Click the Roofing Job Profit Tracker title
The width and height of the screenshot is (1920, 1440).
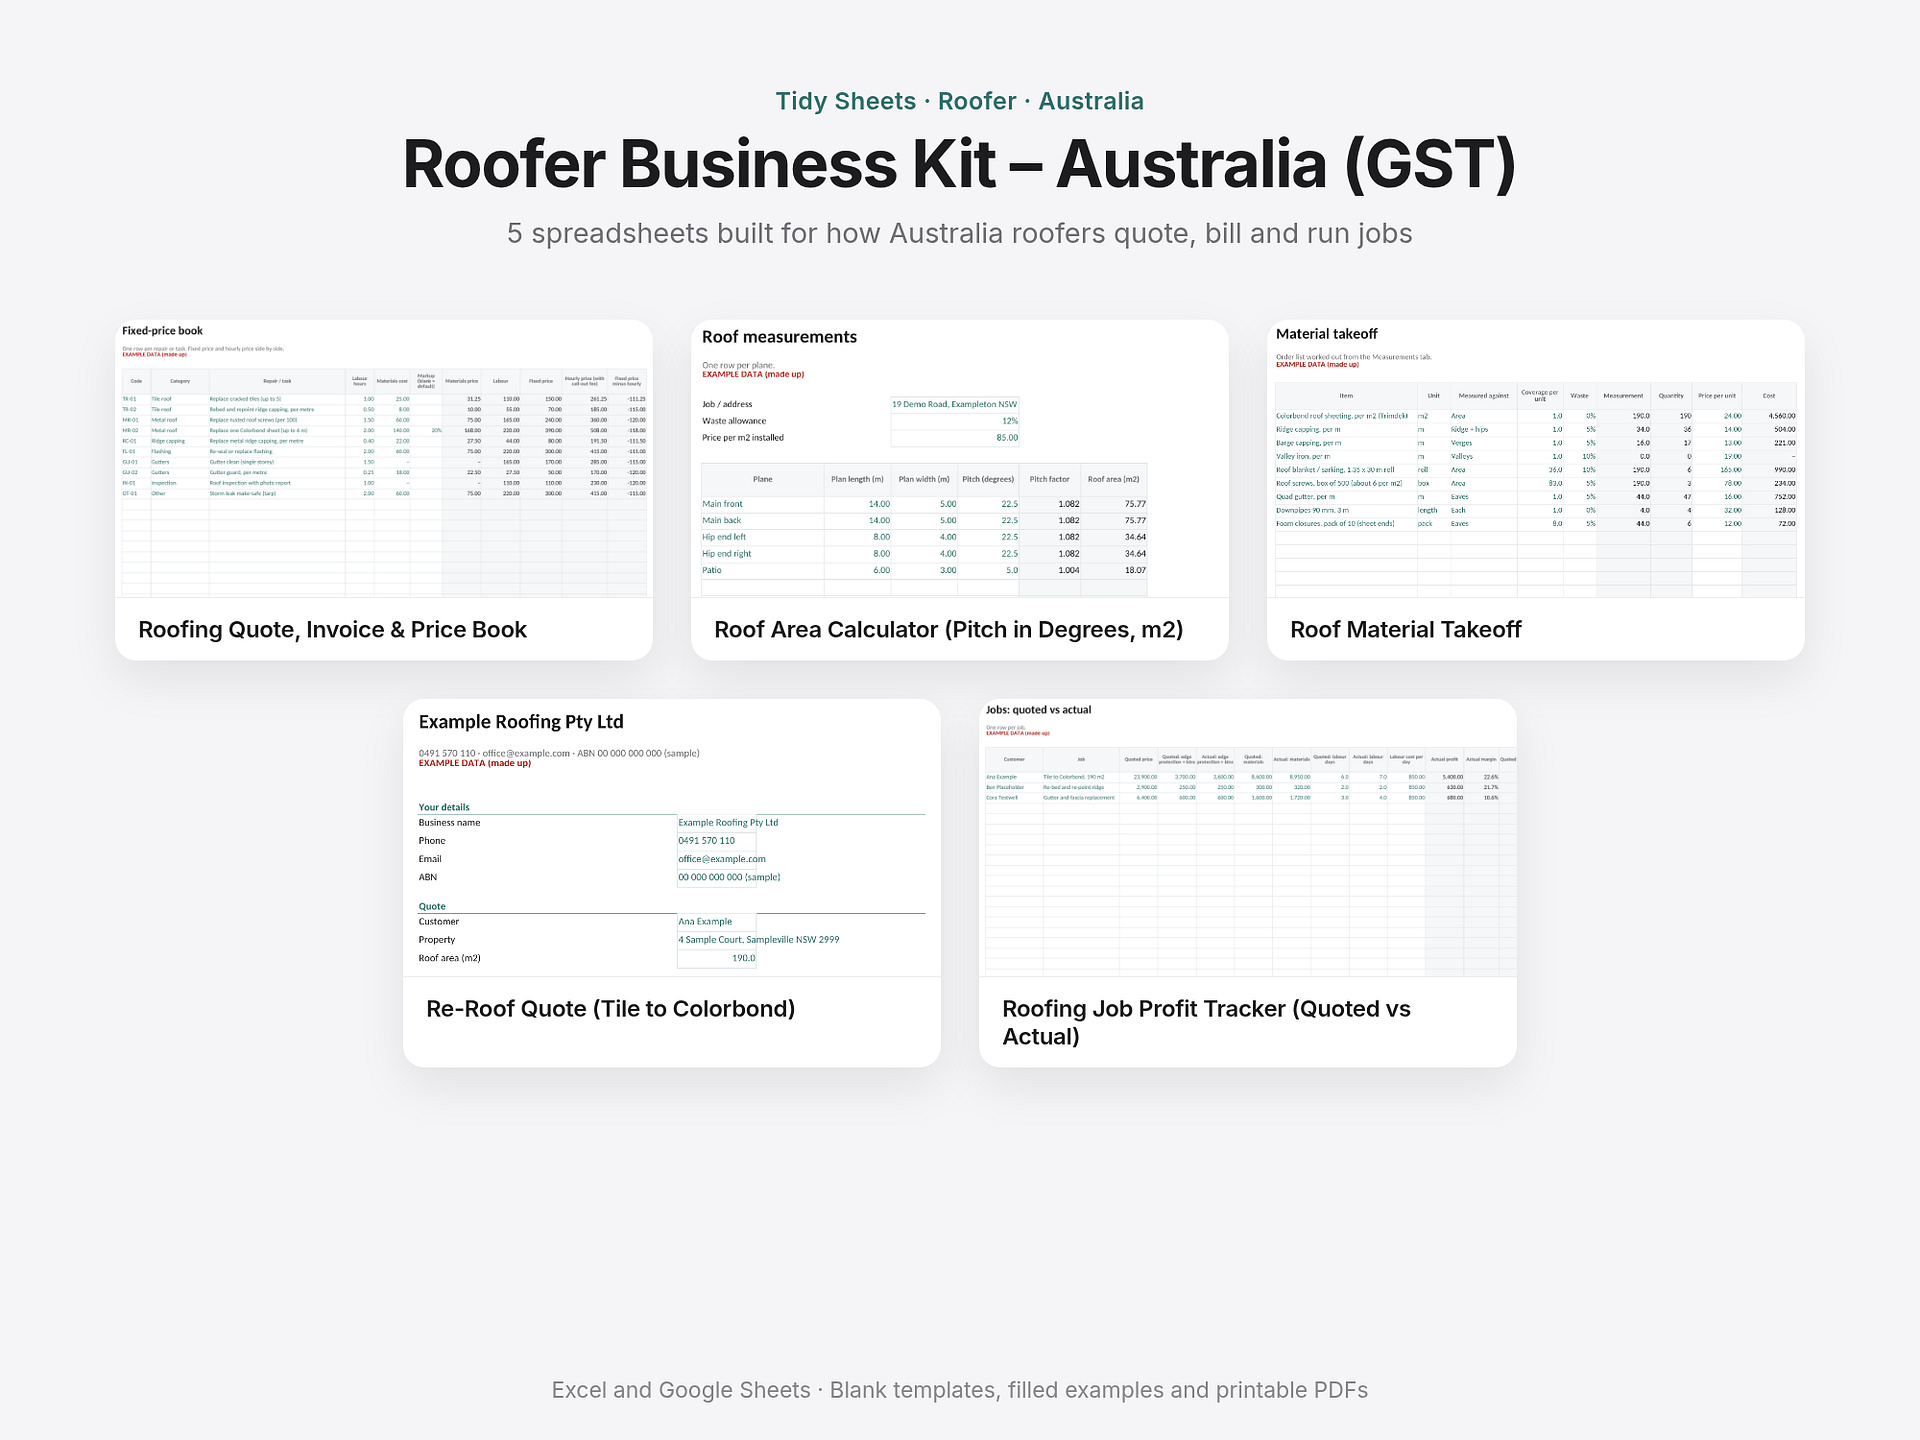tap(1206, 1022)
